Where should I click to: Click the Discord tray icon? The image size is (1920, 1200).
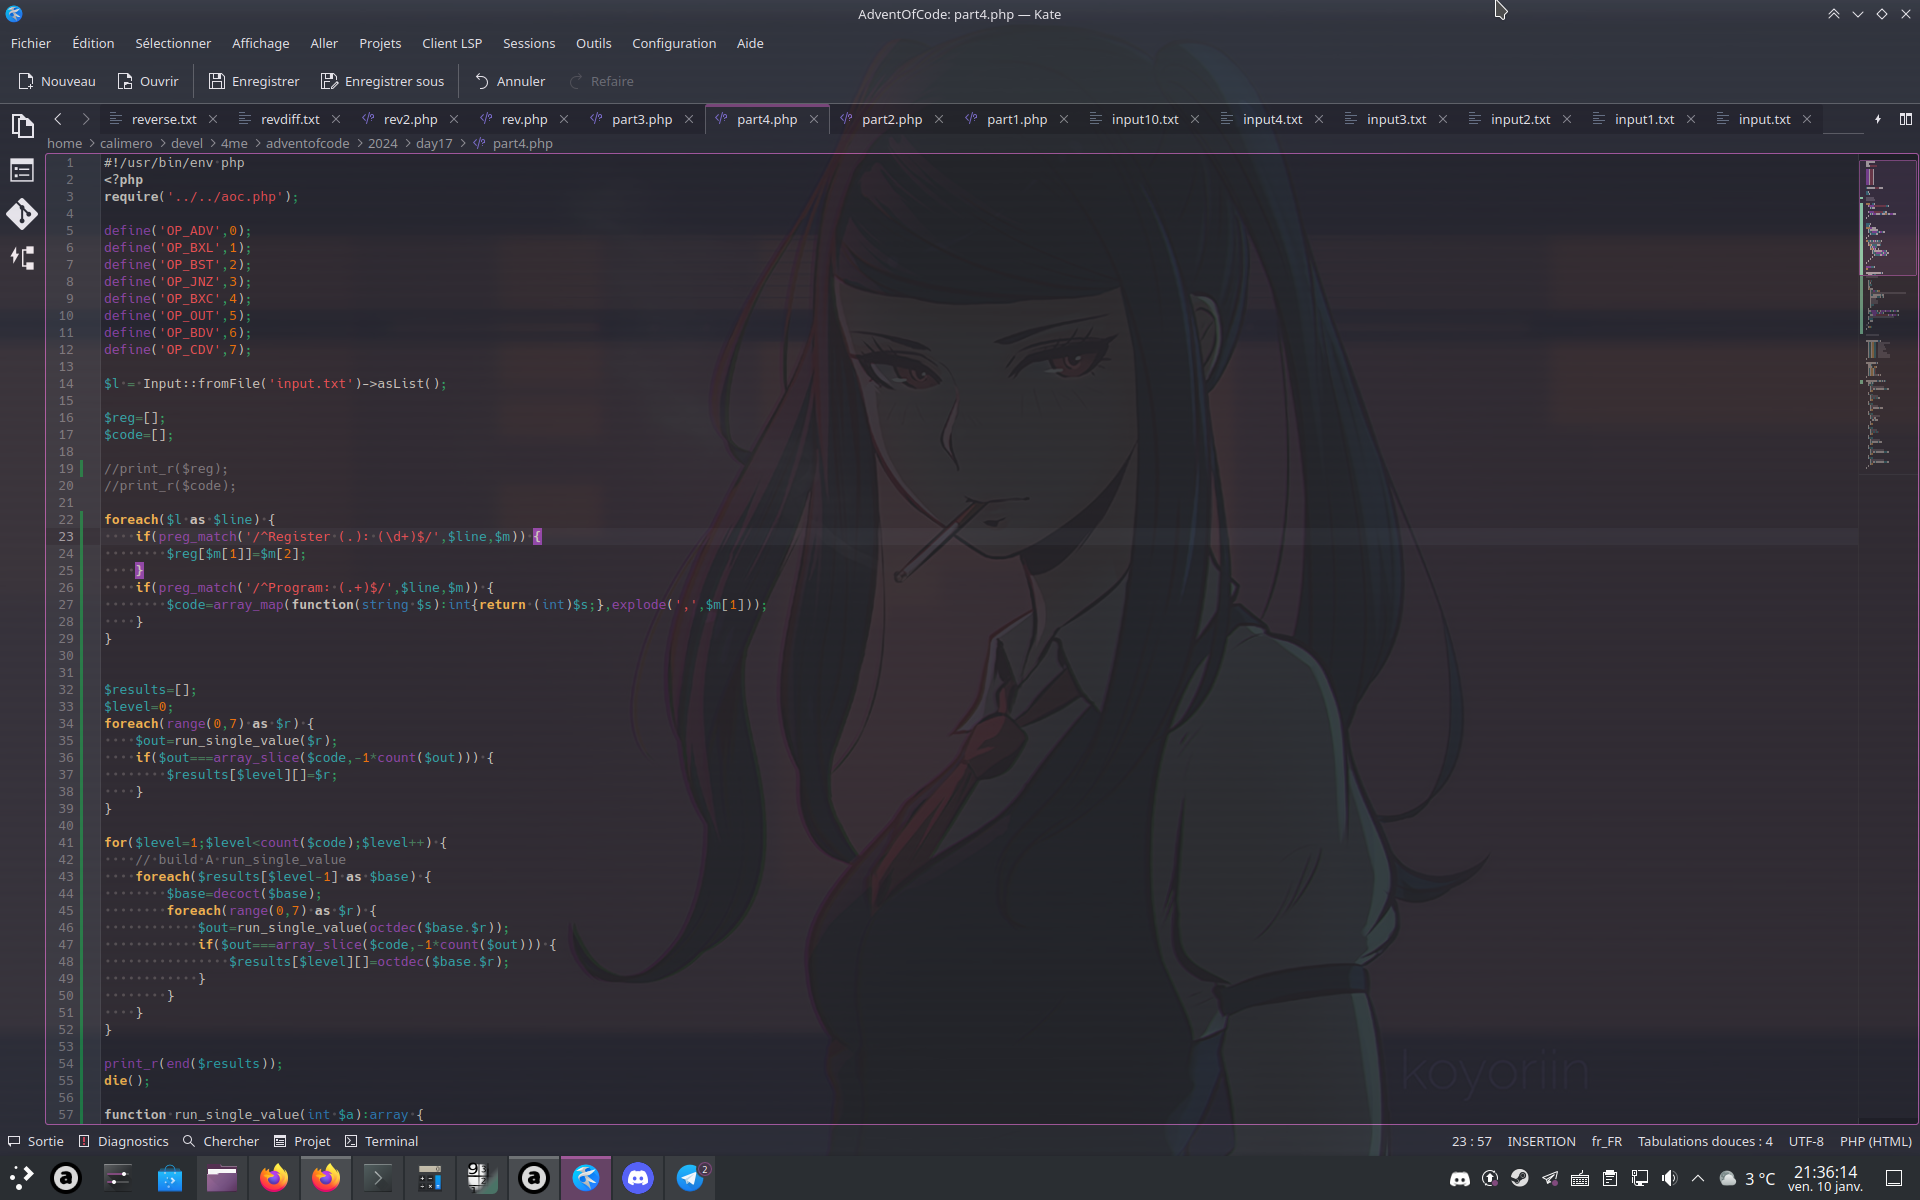point(1460,1178)
